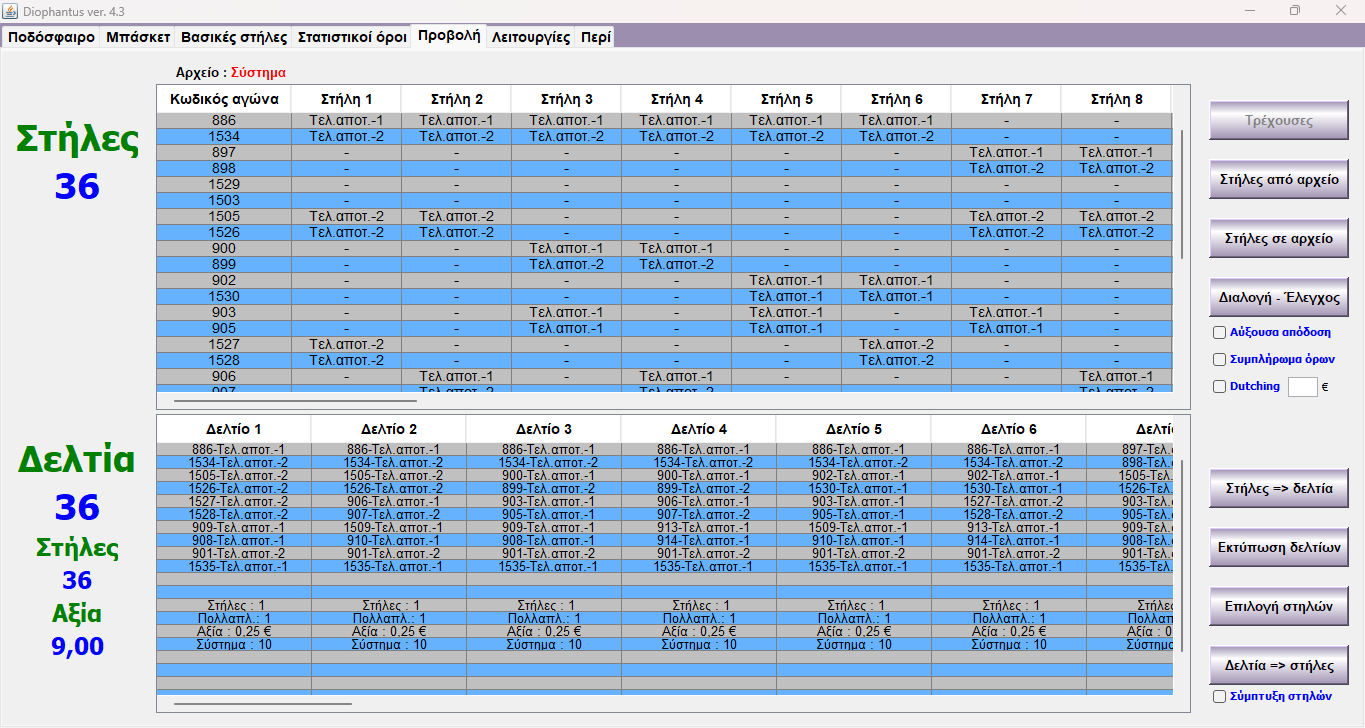Enable Αύξουσα απόδοση checkbox

click(1219, 333)
